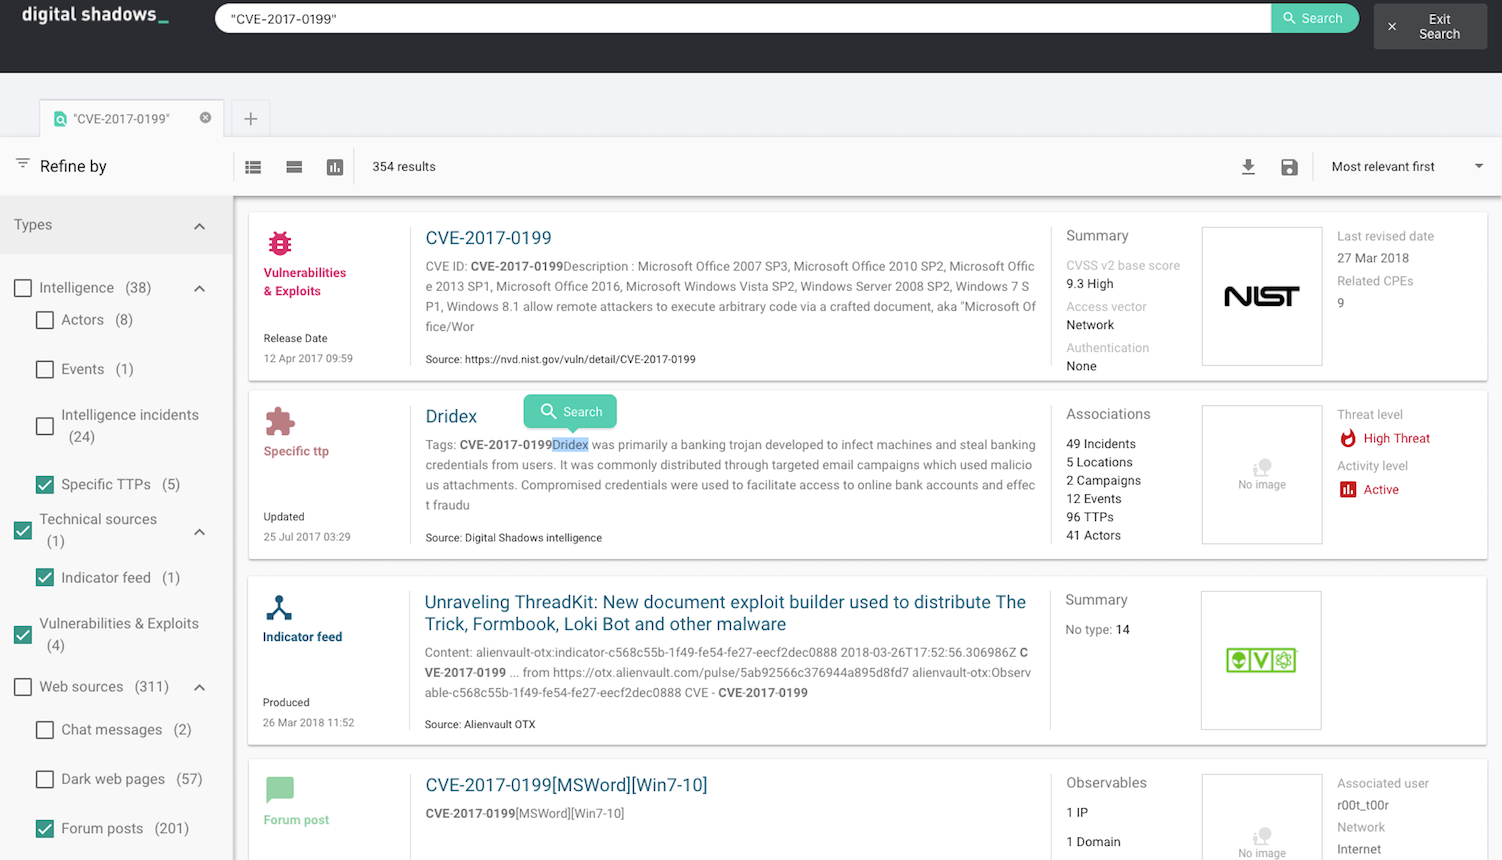
Task: Click the NIST logo thumbnail
Action: 1262,296
